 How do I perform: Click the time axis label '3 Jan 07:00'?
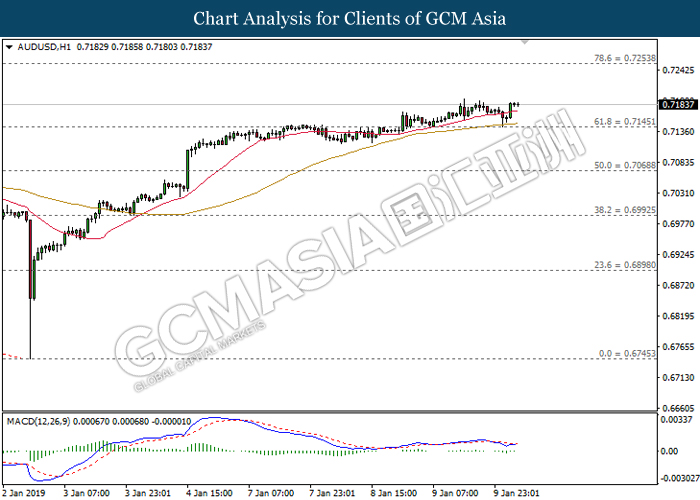(86, 493)
